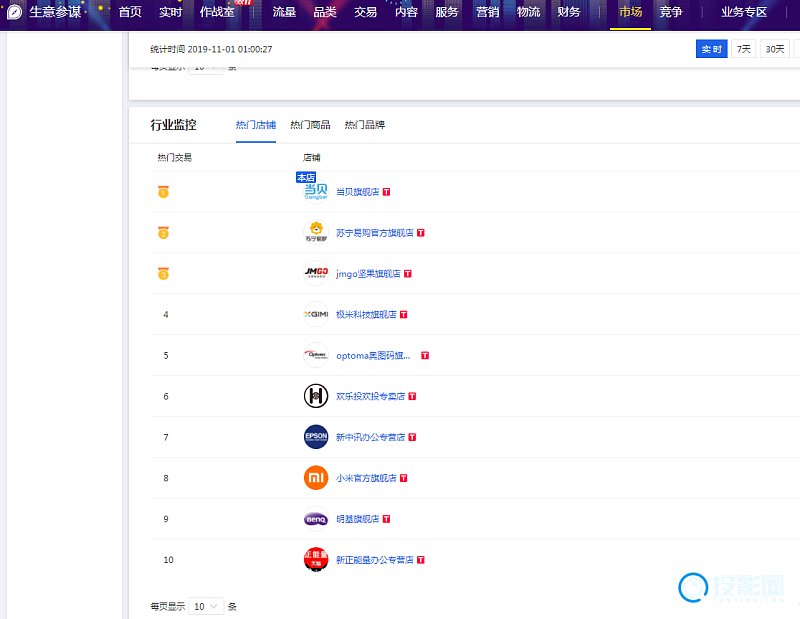Open the 苏宁易购 store logo icon
Screen dimensions: 800x619
[316, 233]
